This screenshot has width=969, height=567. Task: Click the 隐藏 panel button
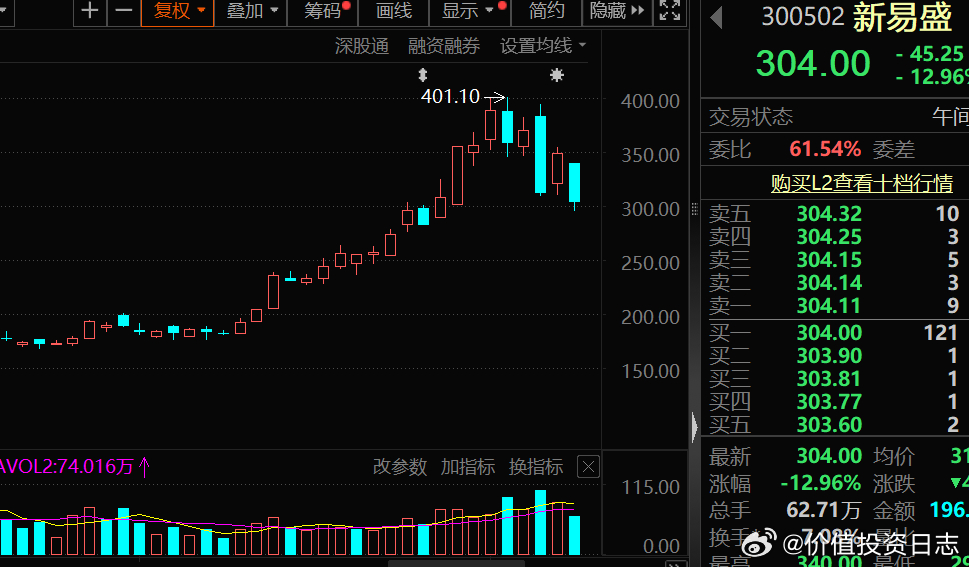pyautogui.click(x=617, y=11)
